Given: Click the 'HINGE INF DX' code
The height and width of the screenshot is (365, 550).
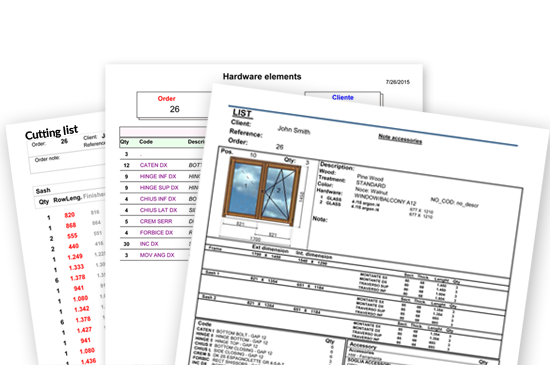Looking at the screenshot, I should pyautogui.click(x=158, y=176).
